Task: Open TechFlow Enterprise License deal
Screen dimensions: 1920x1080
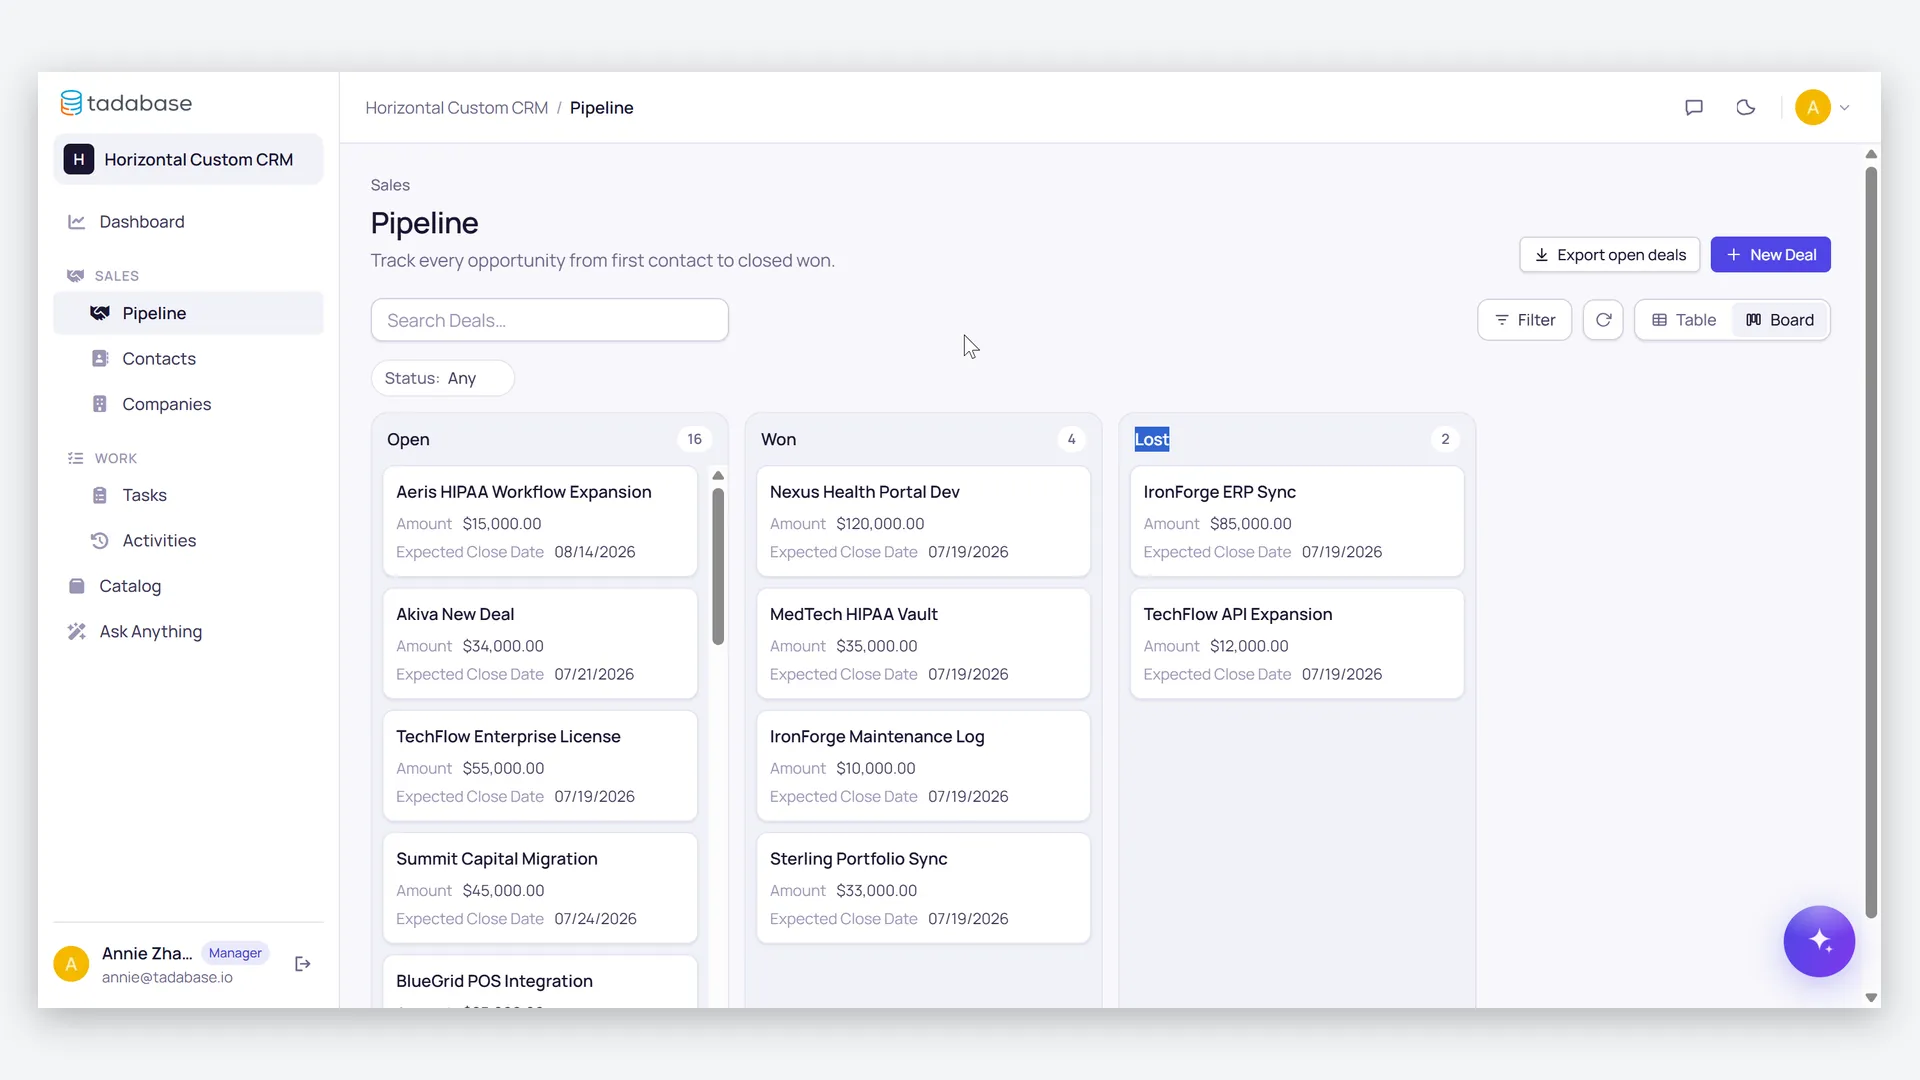Action: [x=540, y=766]
